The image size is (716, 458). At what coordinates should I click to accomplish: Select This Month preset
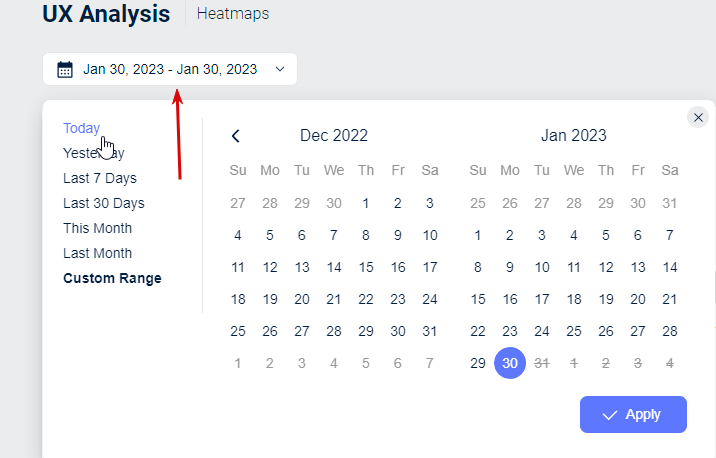click(x=97, y=228)
